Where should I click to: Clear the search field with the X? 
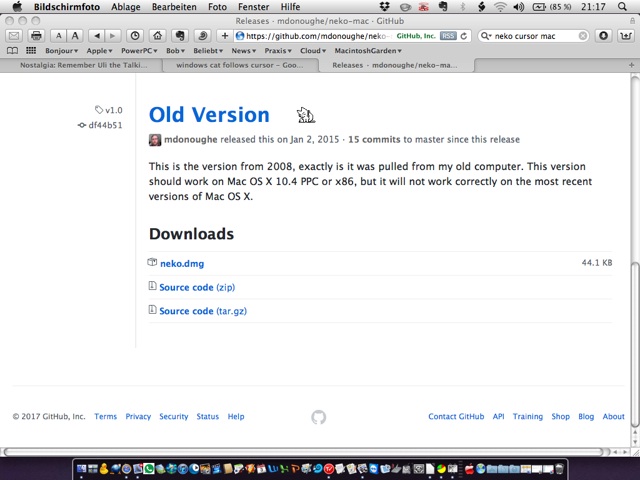(x=583, y=36)
